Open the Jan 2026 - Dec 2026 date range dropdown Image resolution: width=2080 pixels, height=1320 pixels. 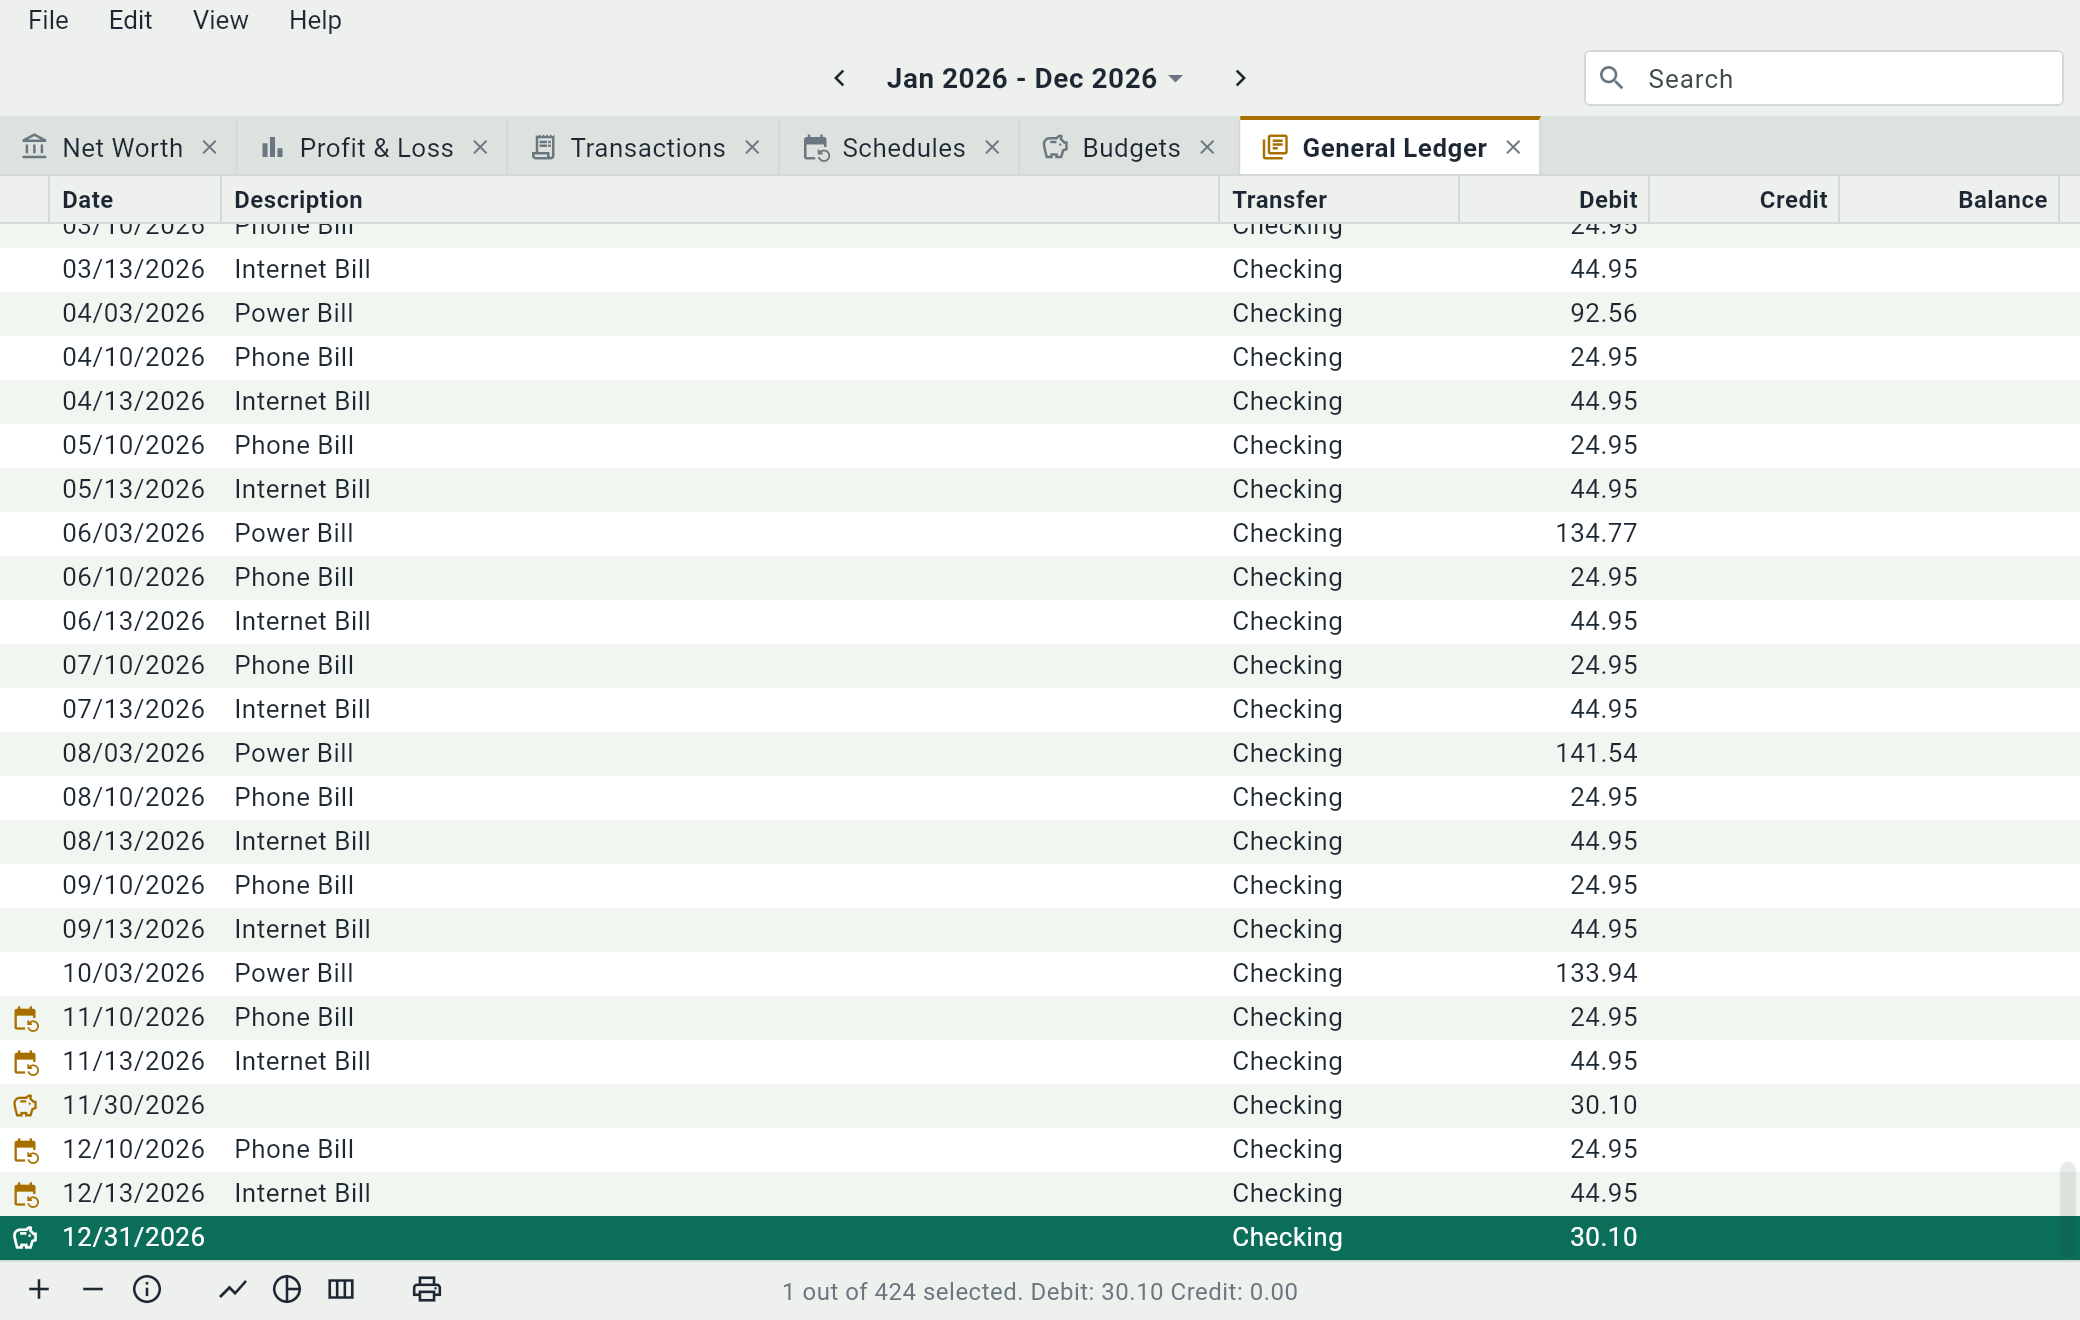click(x=1035, y=78)
